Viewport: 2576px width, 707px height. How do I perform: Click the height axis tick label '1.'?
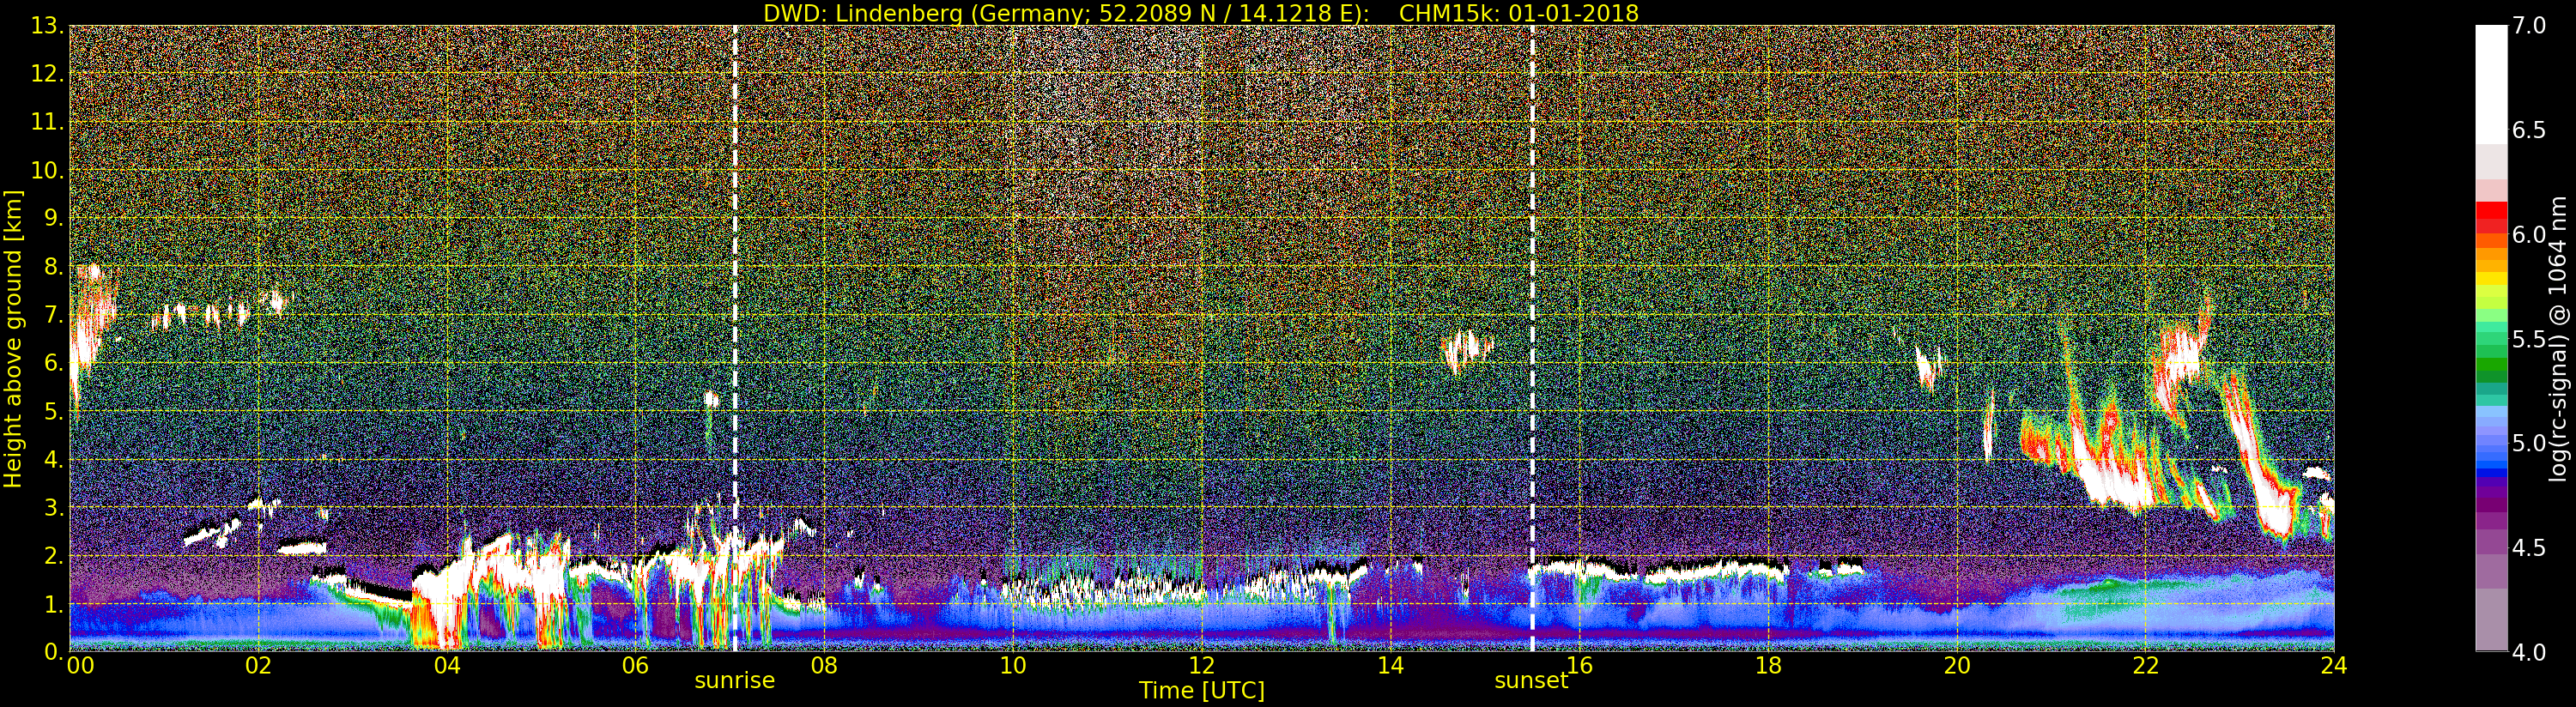53,604
